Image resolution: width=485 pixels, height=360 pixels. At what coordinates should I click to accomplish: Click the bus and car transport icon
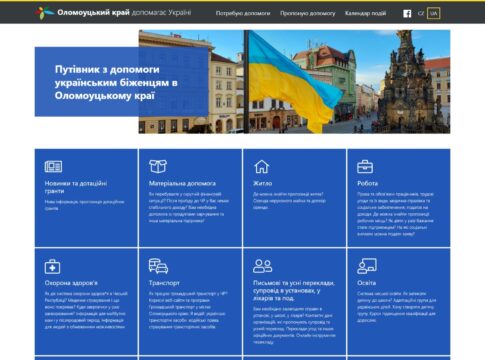pos(158,266)
